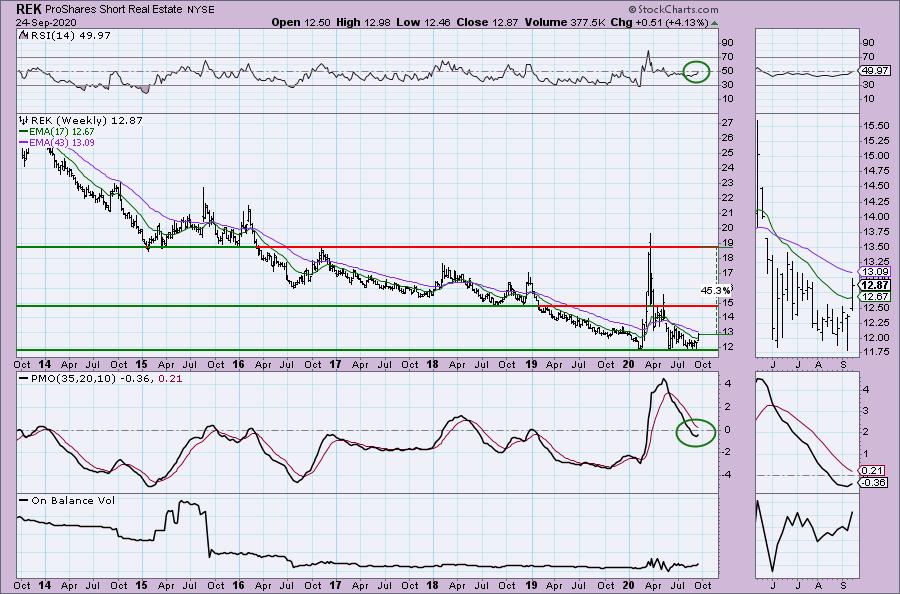Click the 12.25 axis label in zoom panel

pyautogui.click(x=876, y=323)
